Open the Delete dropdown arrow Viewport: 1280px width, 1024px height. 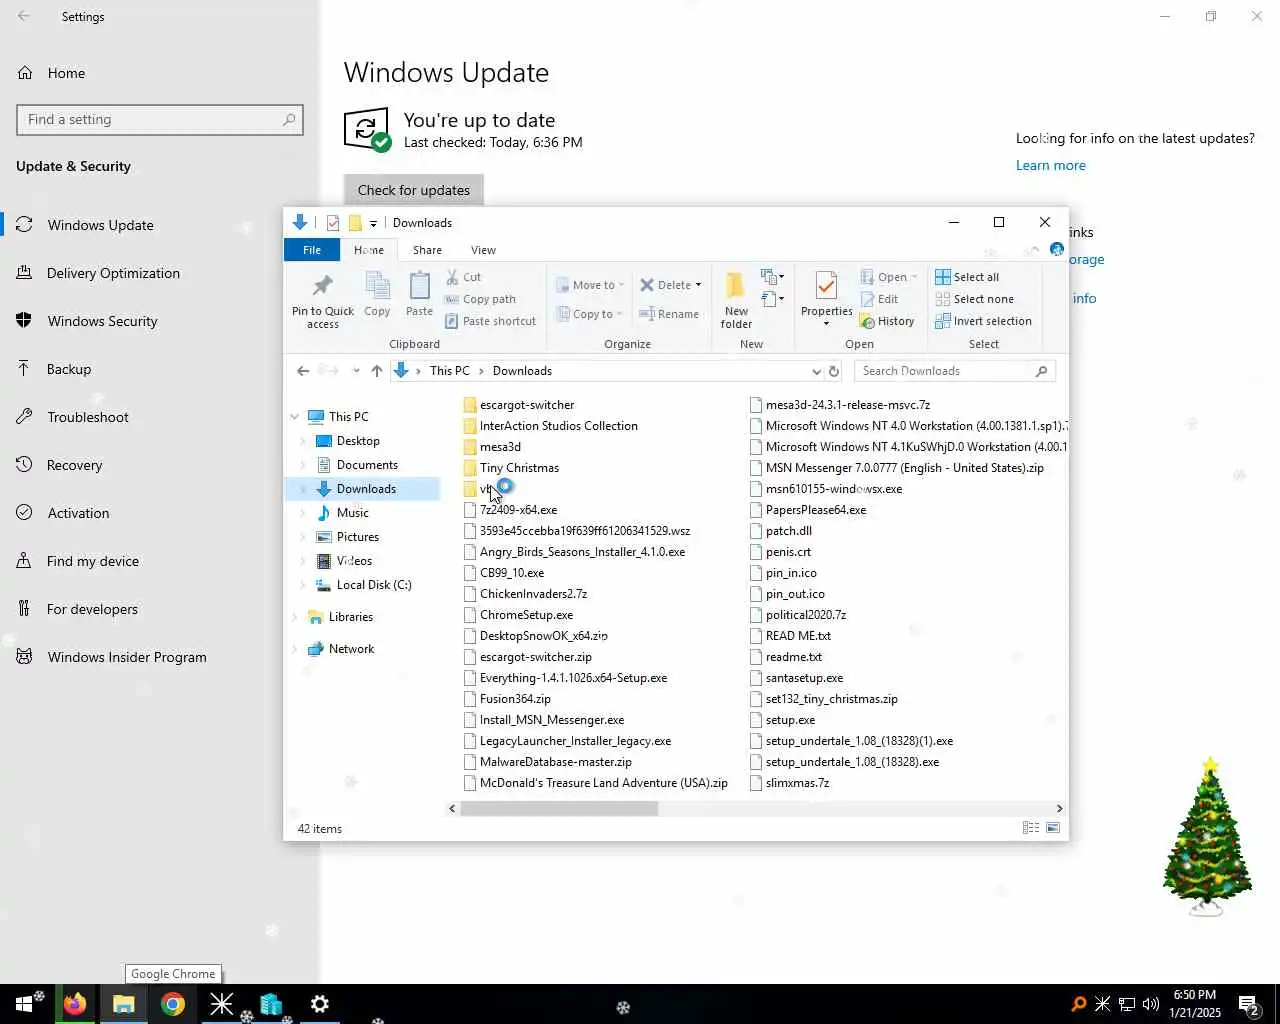(x=698, y=285)
